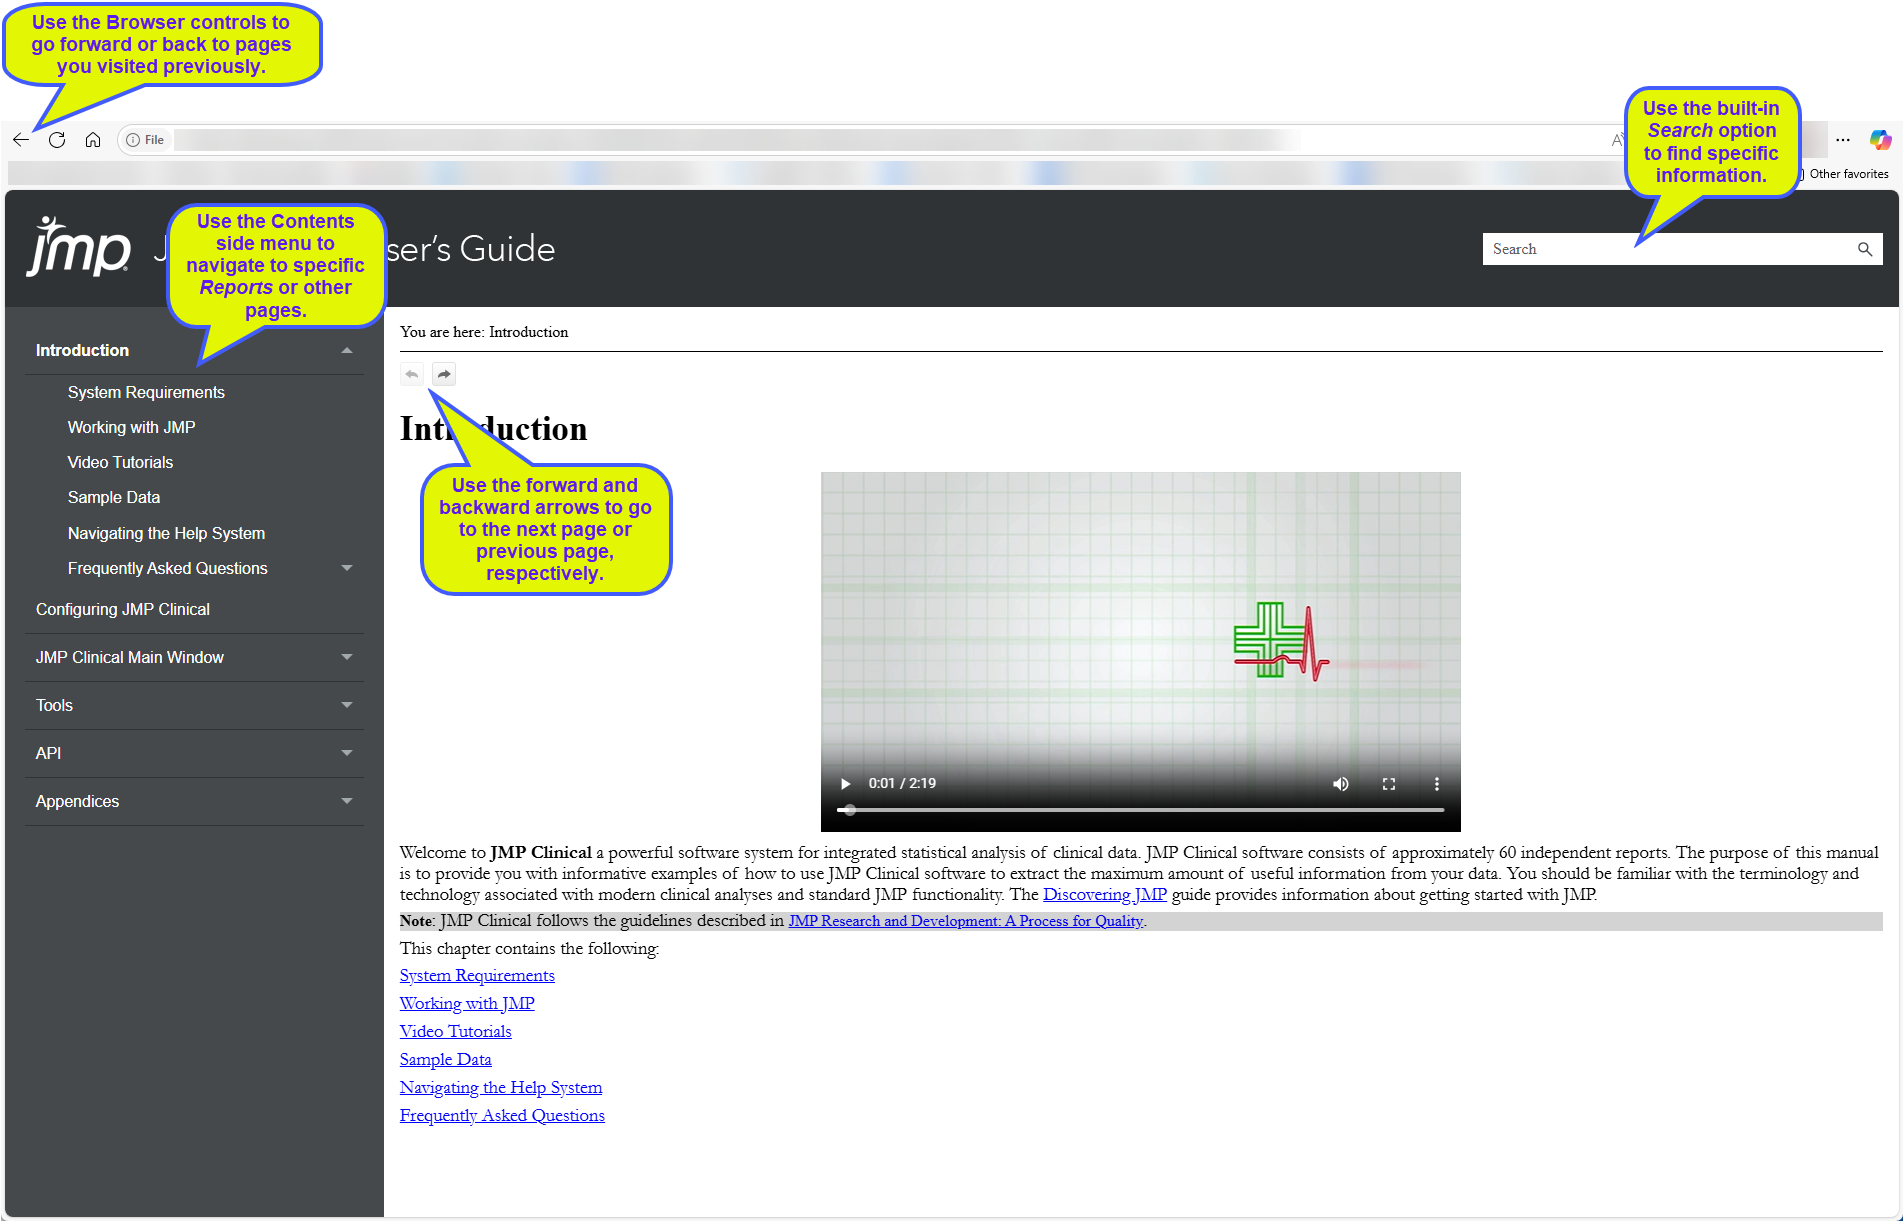
Task: Click the video progress bar
Action: coord(1141,809)
